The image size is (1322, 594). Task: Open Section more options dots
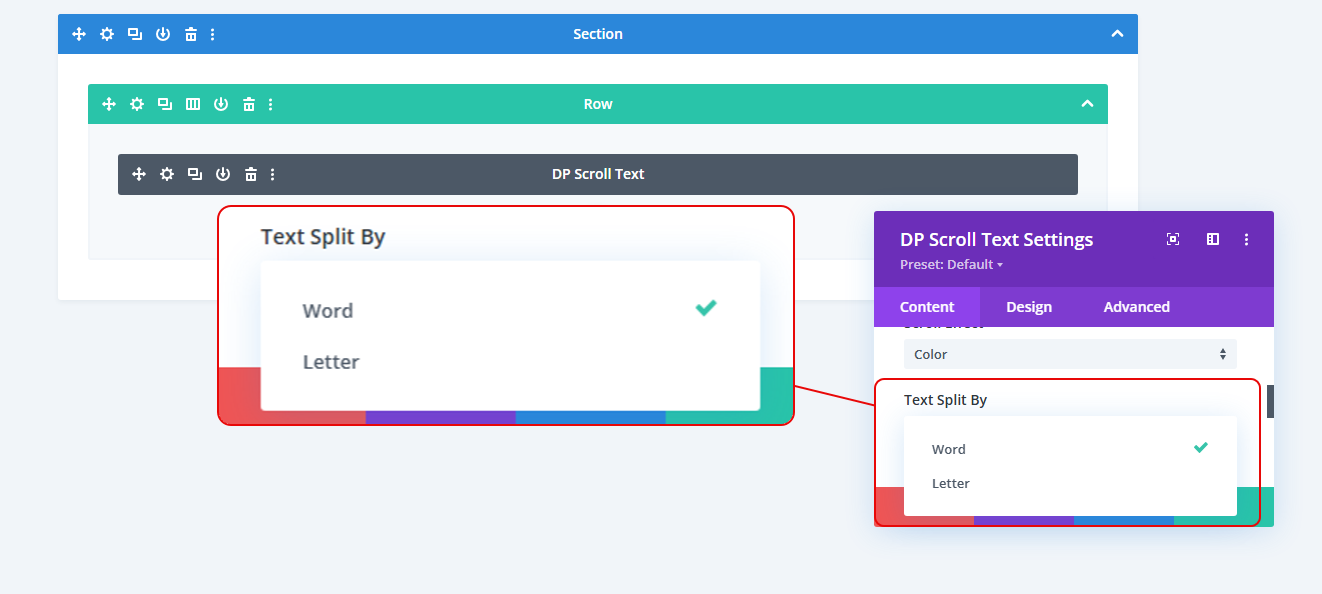(x=213, y=34)
